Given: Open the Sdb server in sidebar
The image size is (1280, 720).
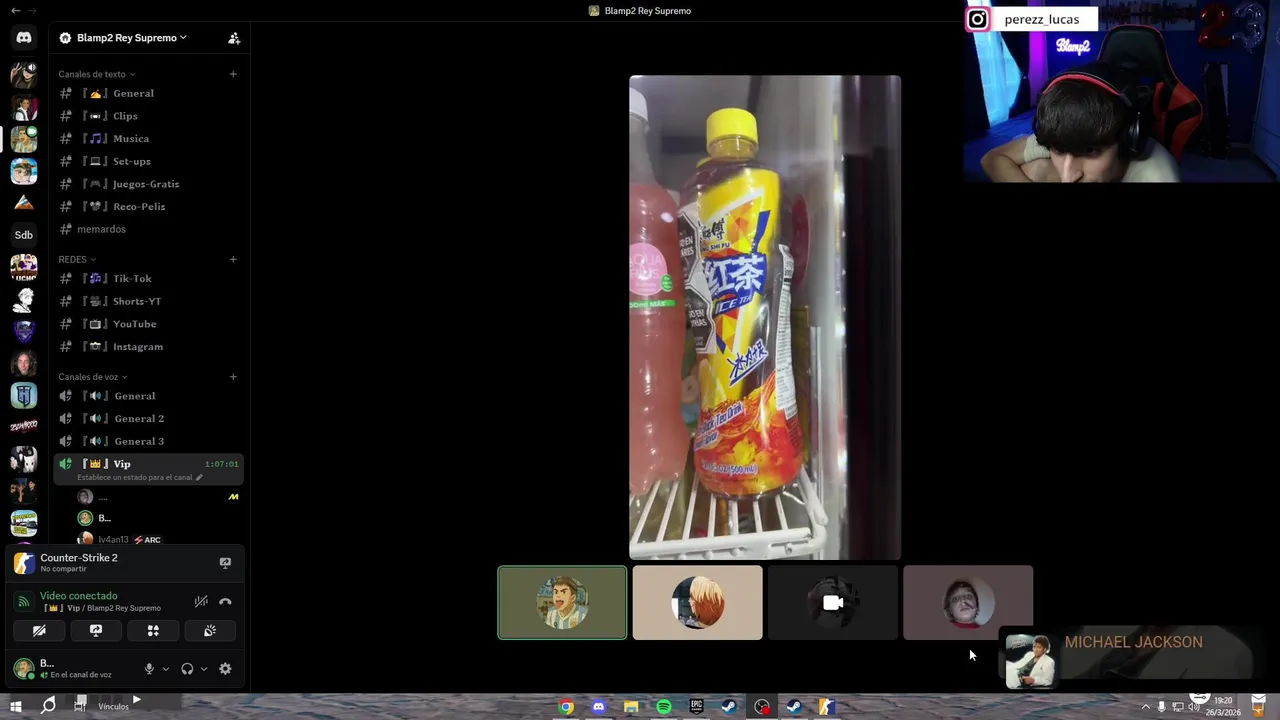Looking at the screenshot, I should [24, 235].
